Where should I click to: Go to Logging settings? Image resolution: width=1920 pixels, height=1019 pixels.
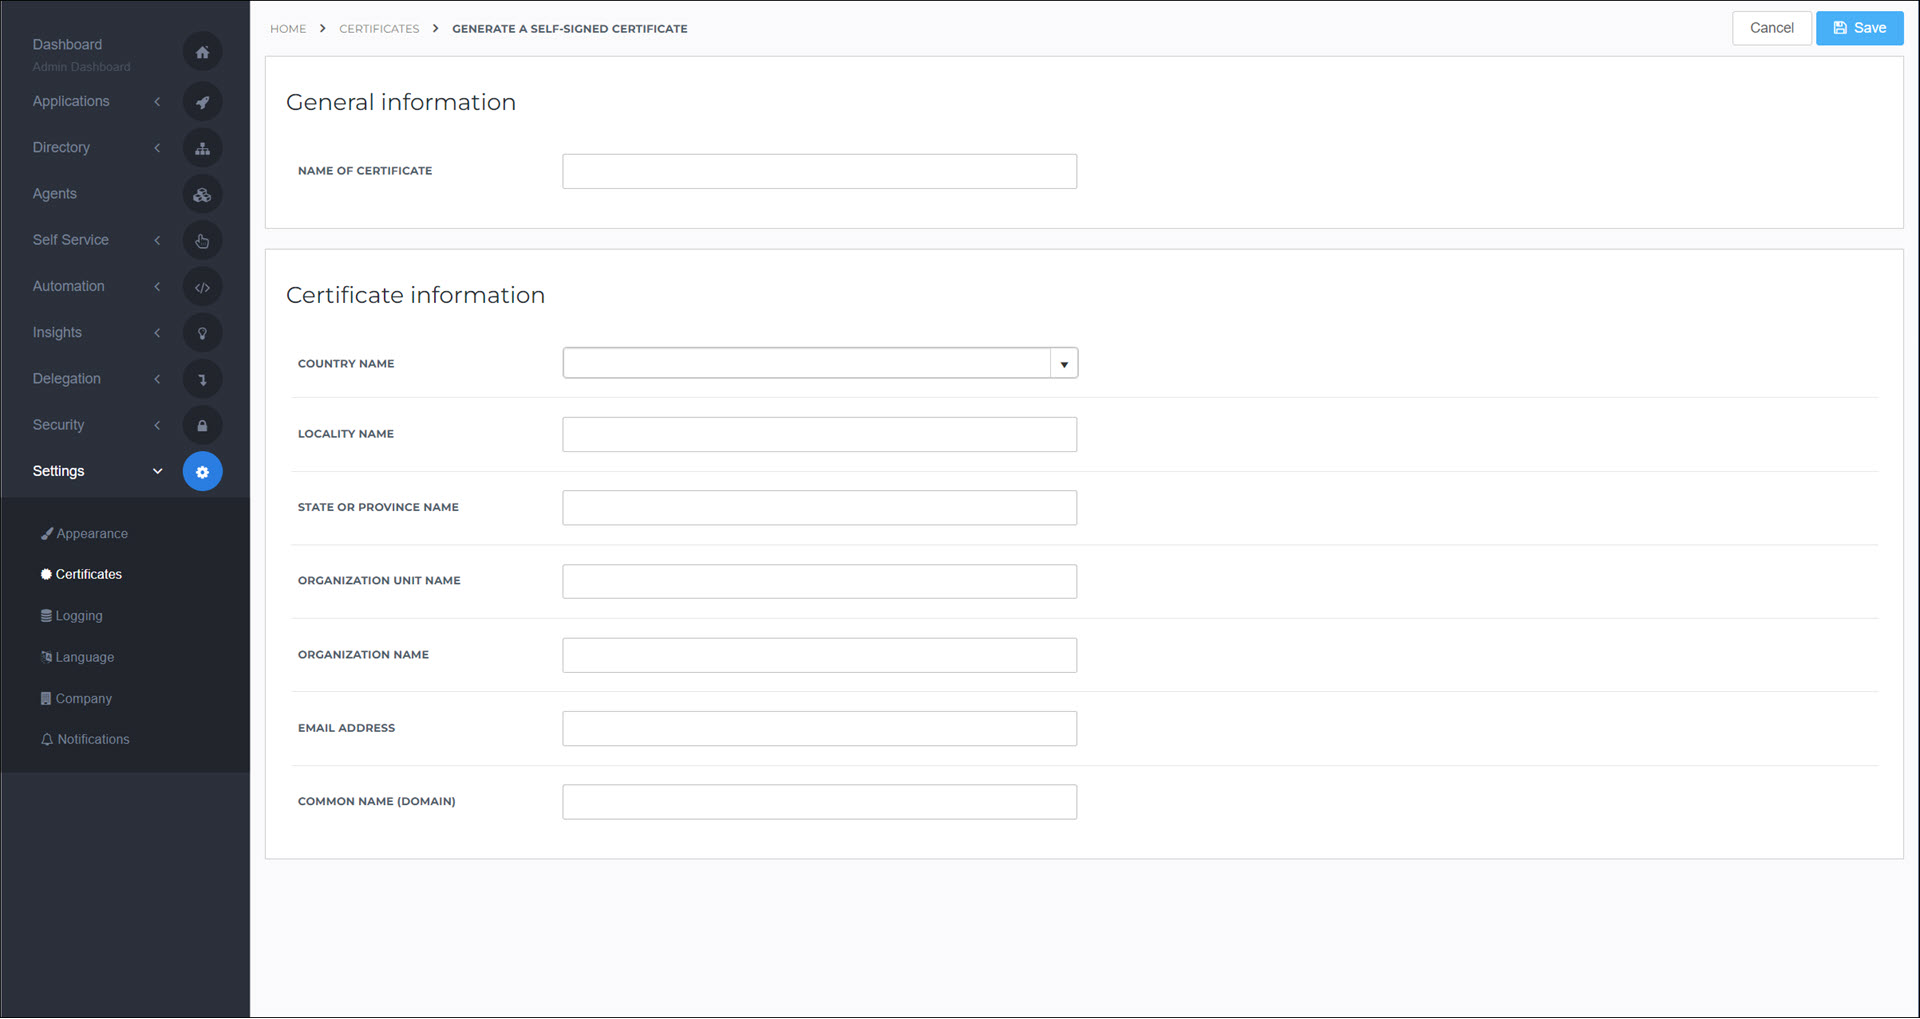tap(79, 616)
